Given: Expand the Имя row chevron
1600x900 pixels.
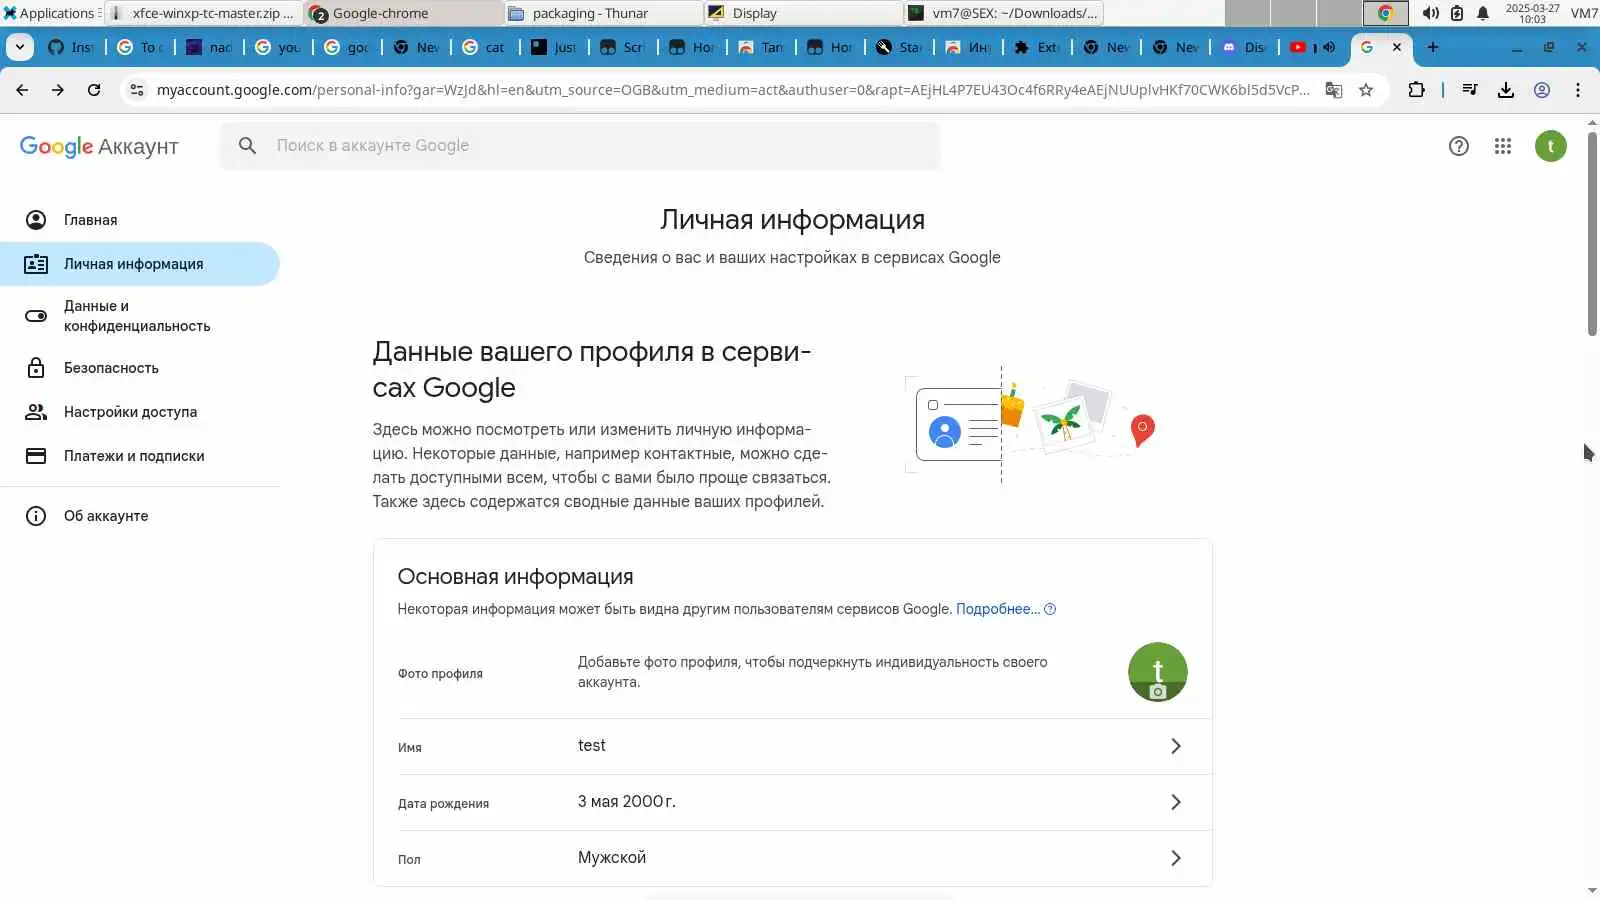Looking at the screenshot, I should point(1176,746).
